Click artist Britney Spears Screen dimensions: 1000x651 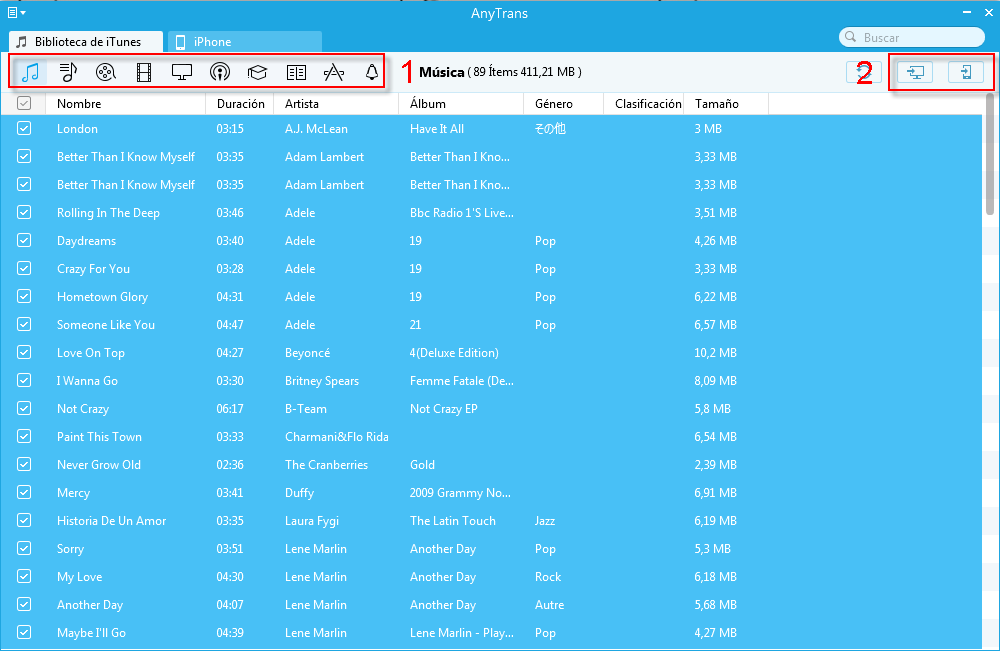click(x=322, y=381)
